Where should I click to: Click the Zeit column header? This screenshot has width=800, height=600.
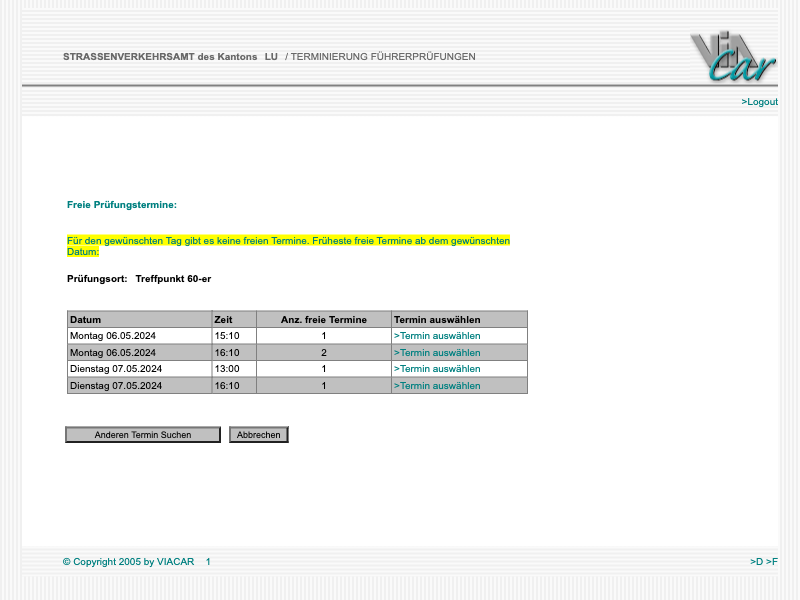[x=224, y=320]
